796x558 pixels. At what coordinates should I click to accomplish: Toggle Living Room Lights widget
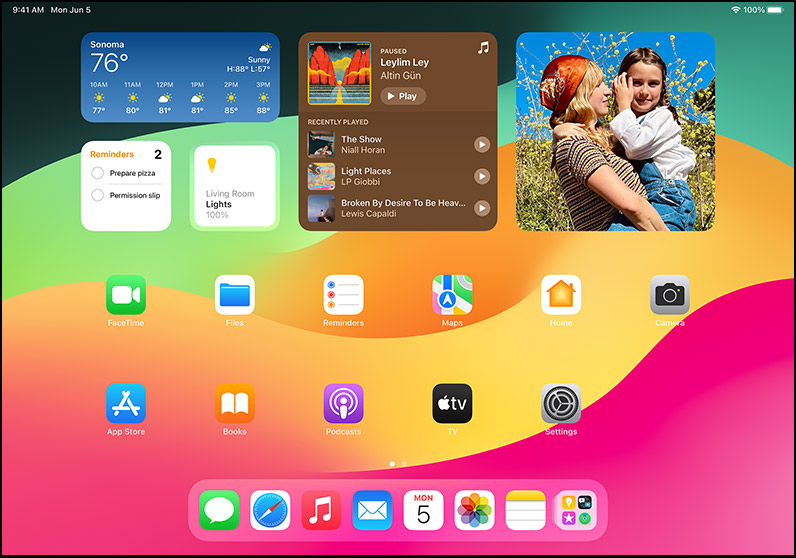click(x=235, y=186)
